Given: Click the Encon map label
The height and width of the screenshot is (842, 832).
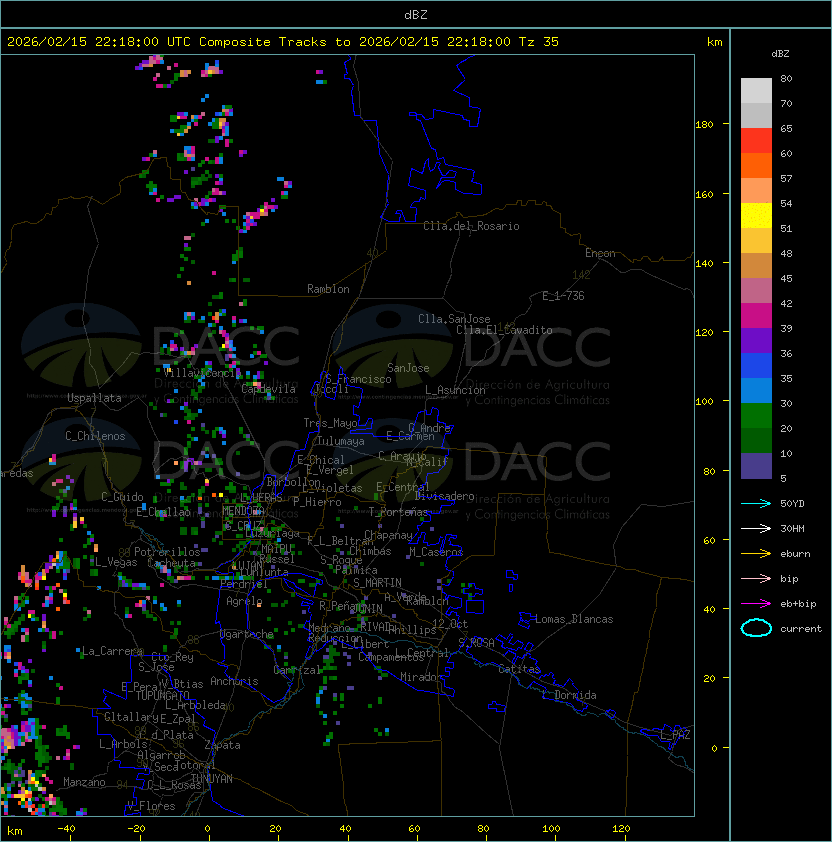Looking at the screenshot, I should 600,253.
